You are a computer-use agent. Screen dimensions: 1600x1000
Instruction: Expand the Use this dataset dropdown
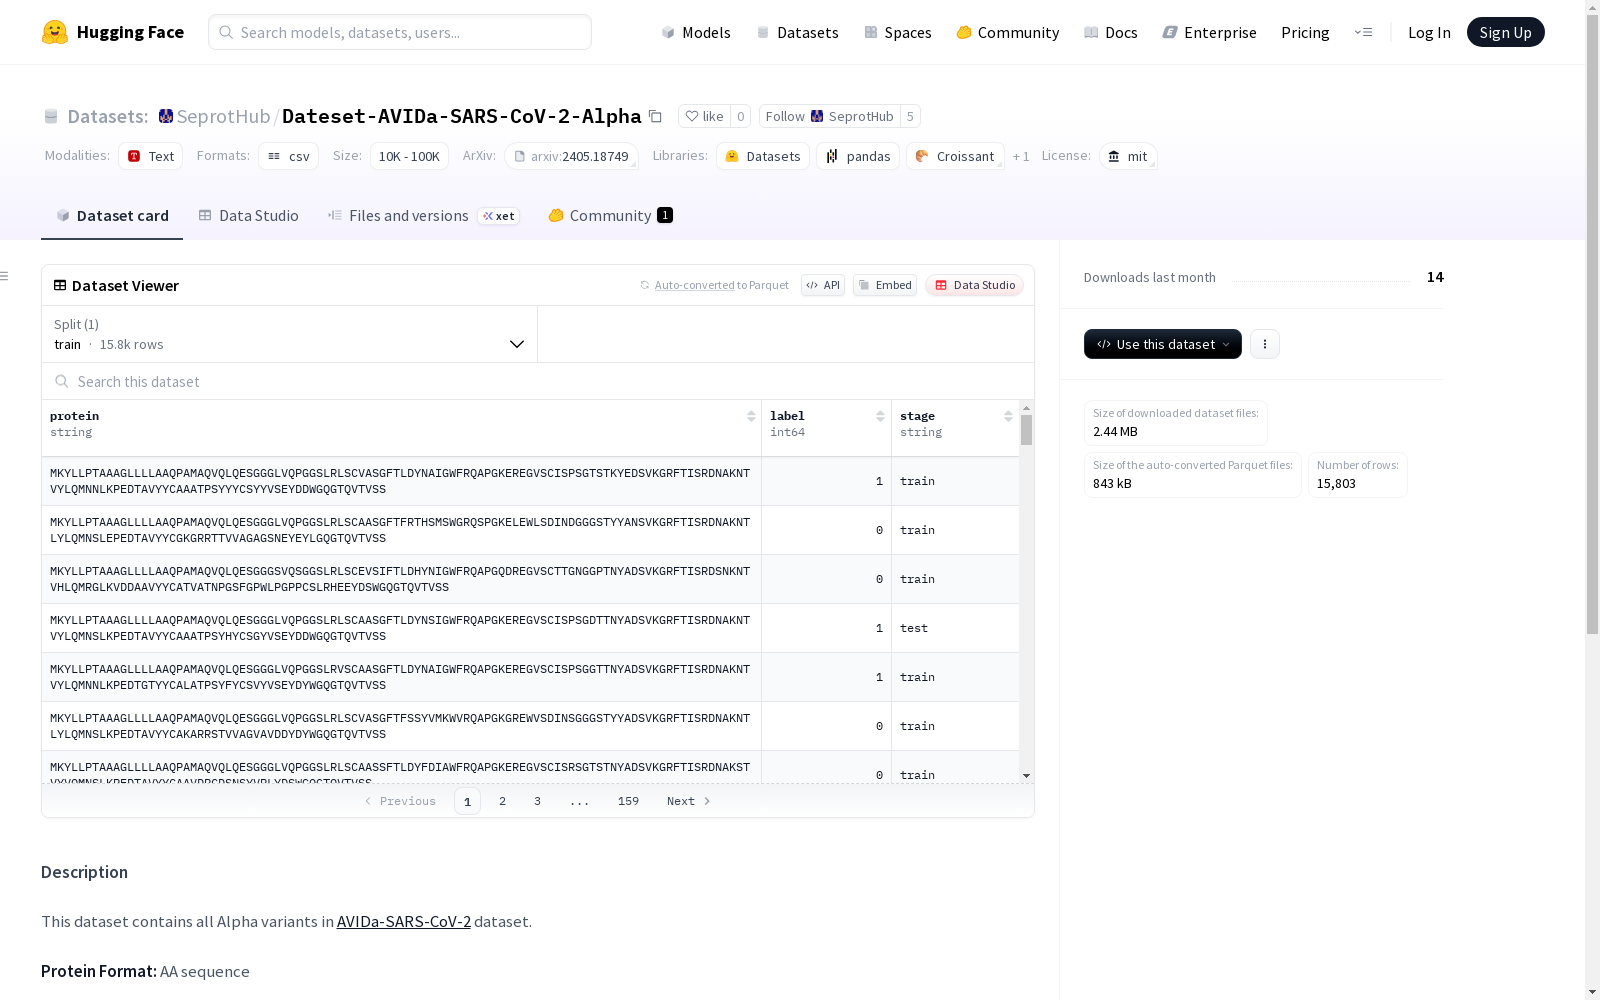pyautogui.click(x=1163, y=344)
